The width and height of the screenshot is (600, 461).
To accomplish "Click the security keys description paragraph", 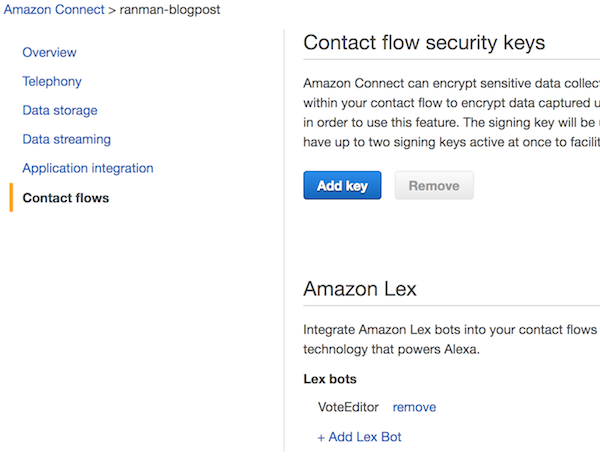I will point(450,113).
